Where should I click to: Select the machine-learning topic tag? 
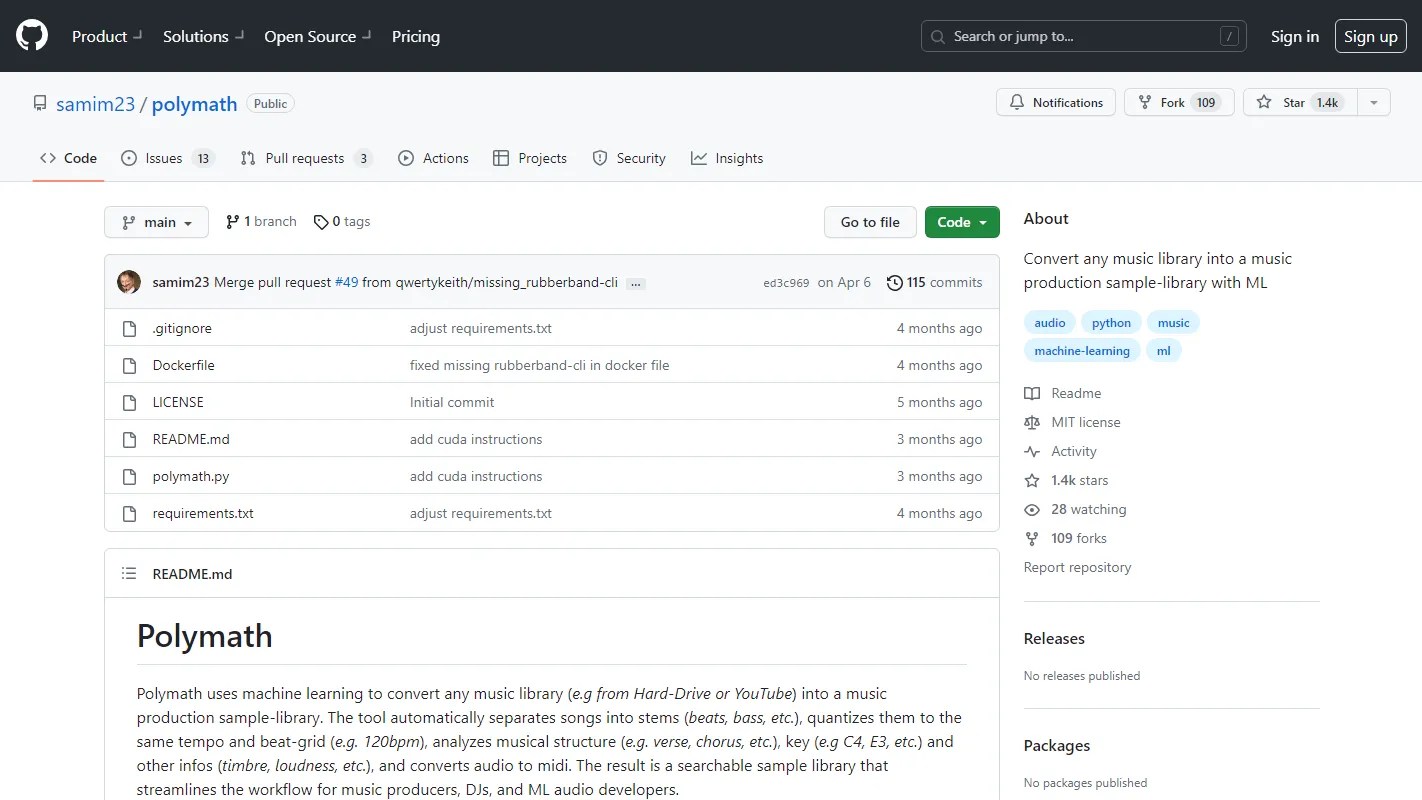pos(1082,350)
